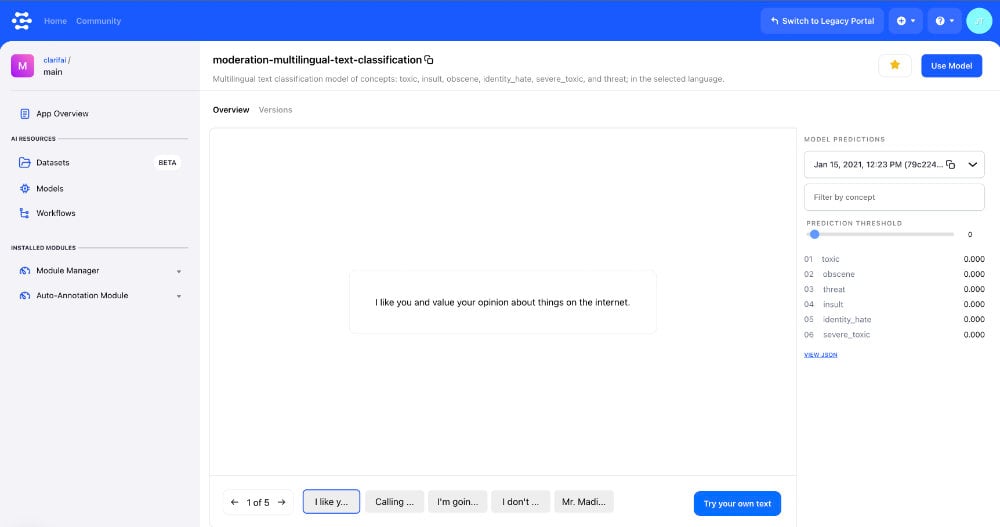The height and width of the screenshot is (527, 1000).
Task: Click the Filter by concept field
Action: (x=894, y=197)
